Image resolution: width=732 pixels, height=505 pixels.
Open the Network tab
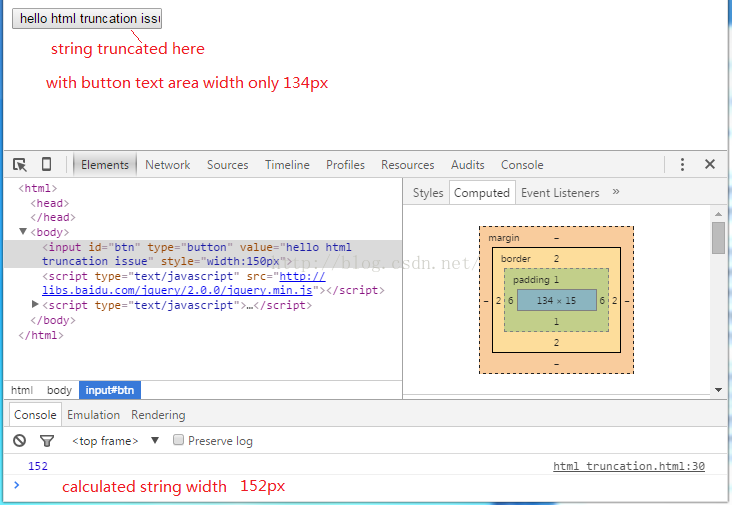168,165
